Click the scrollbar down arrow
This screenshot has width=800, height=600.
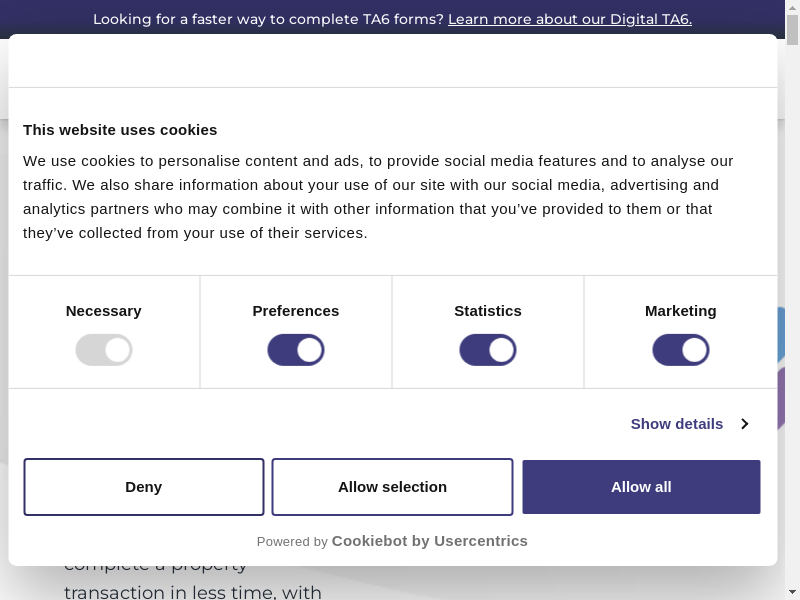(x=792, y=592)
